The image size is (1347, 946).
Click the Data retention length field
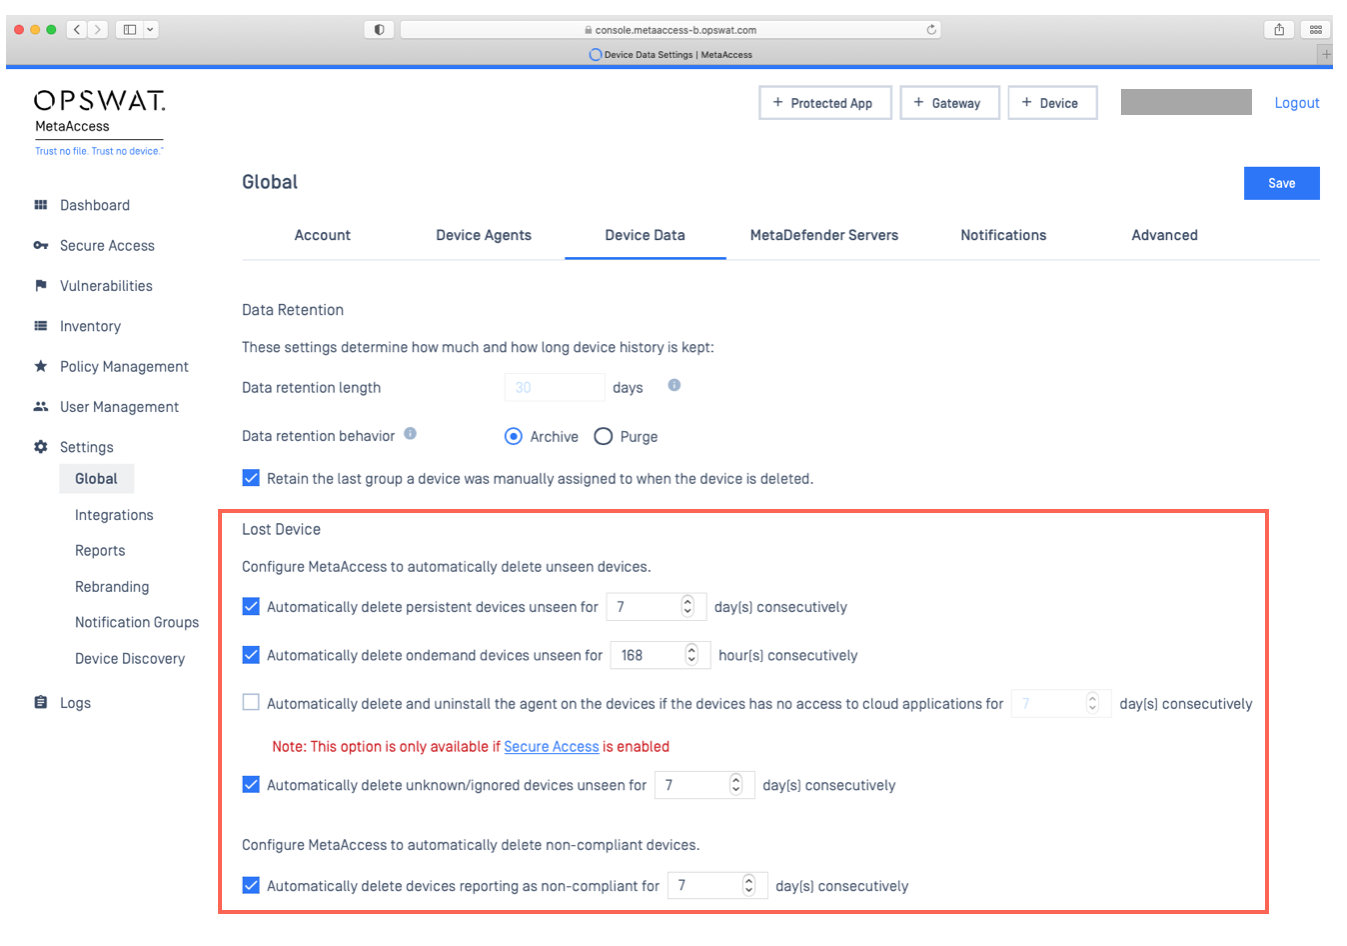click(x=555, y=387)
